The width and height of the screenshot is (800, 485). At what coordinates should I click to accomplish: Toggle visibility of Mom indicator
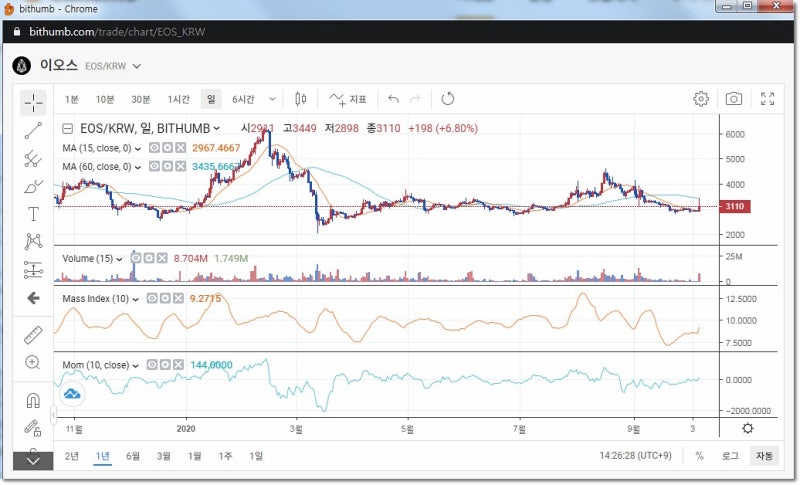coord(152,365)
